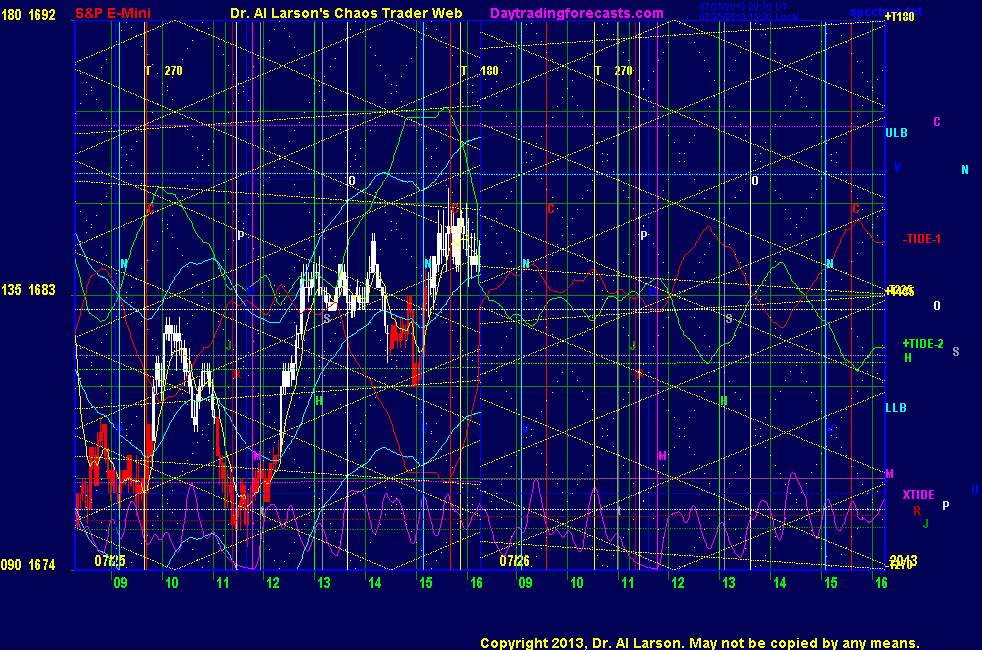Click the "12" hour label of the 07/26 session
Screen dimensions: 982x650
coord(678,583)
